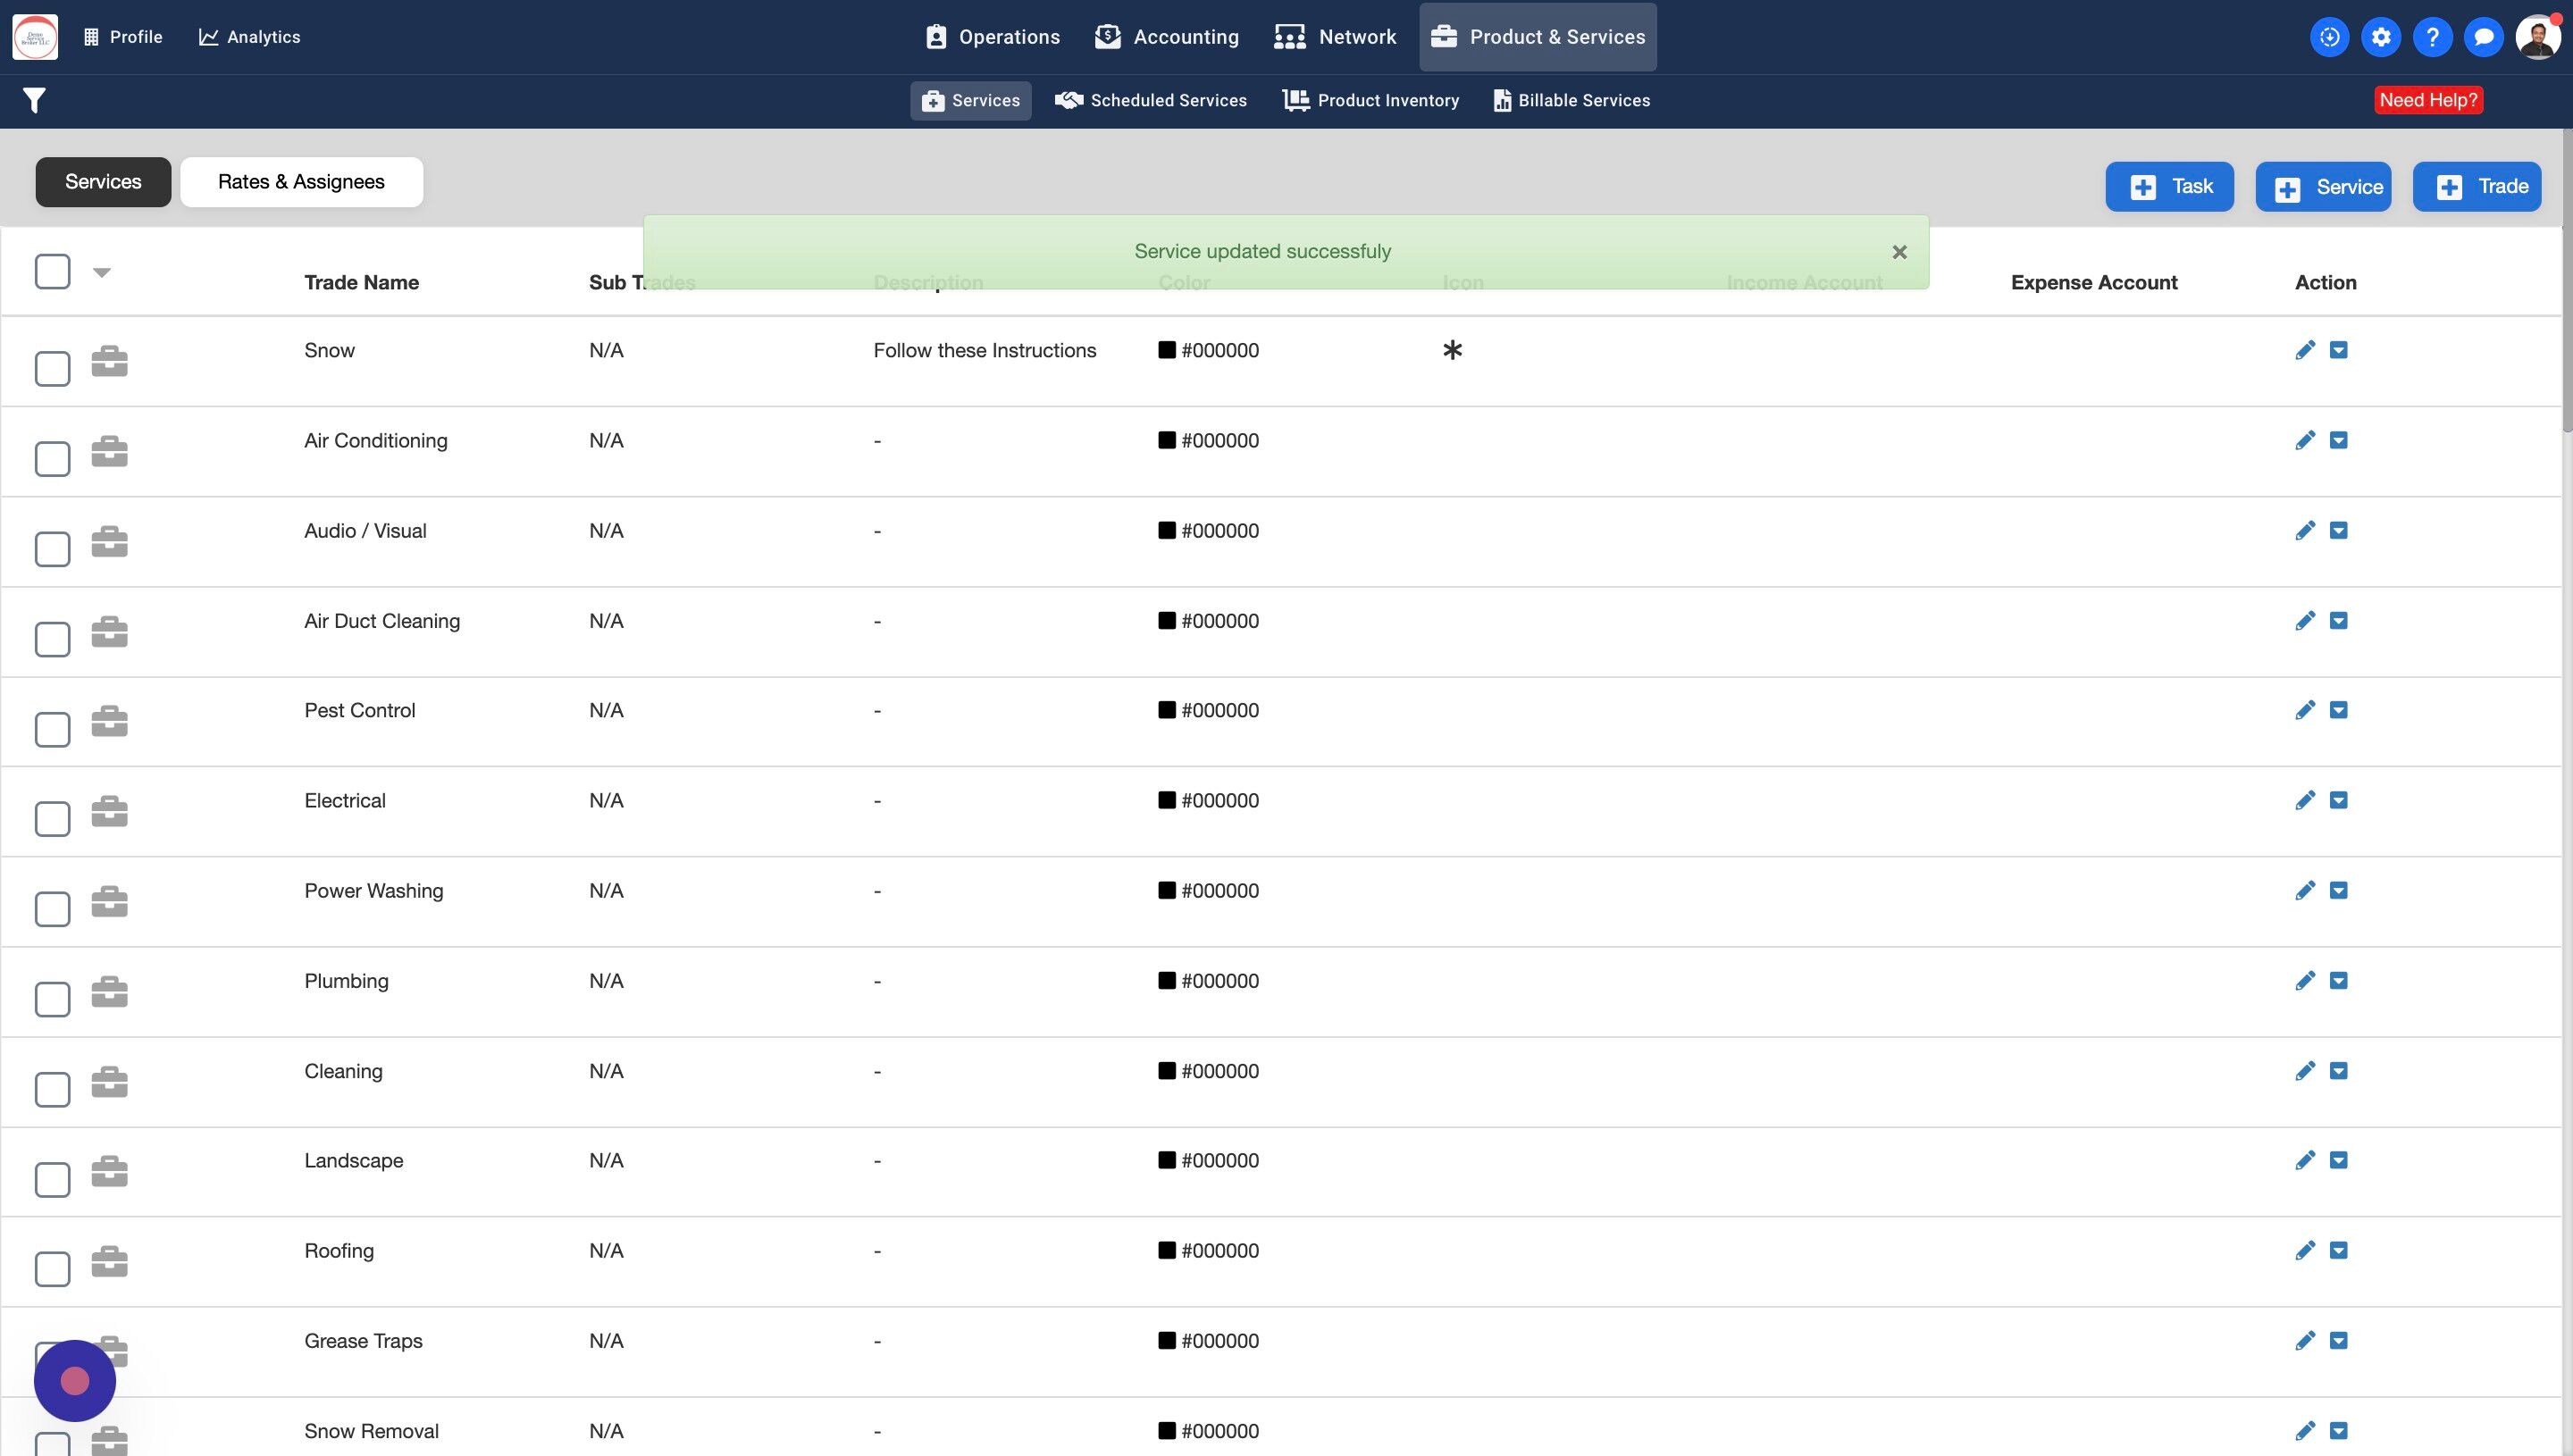
Task: Click the pencil icon for Pest Control
Action: 2304,710
